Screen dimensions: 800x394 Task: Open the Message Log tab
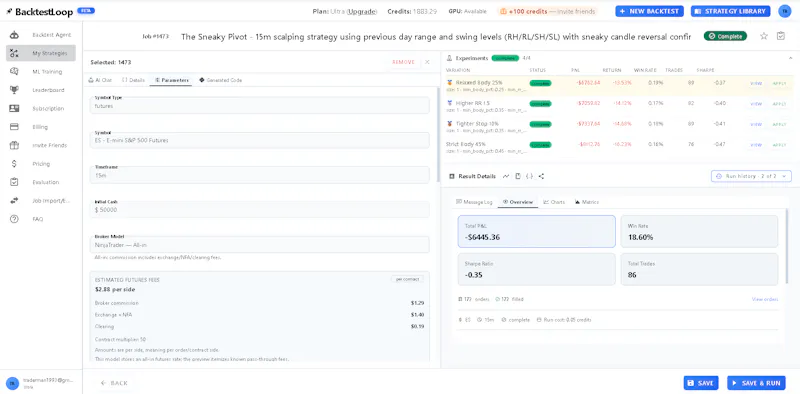pos(474,202)
